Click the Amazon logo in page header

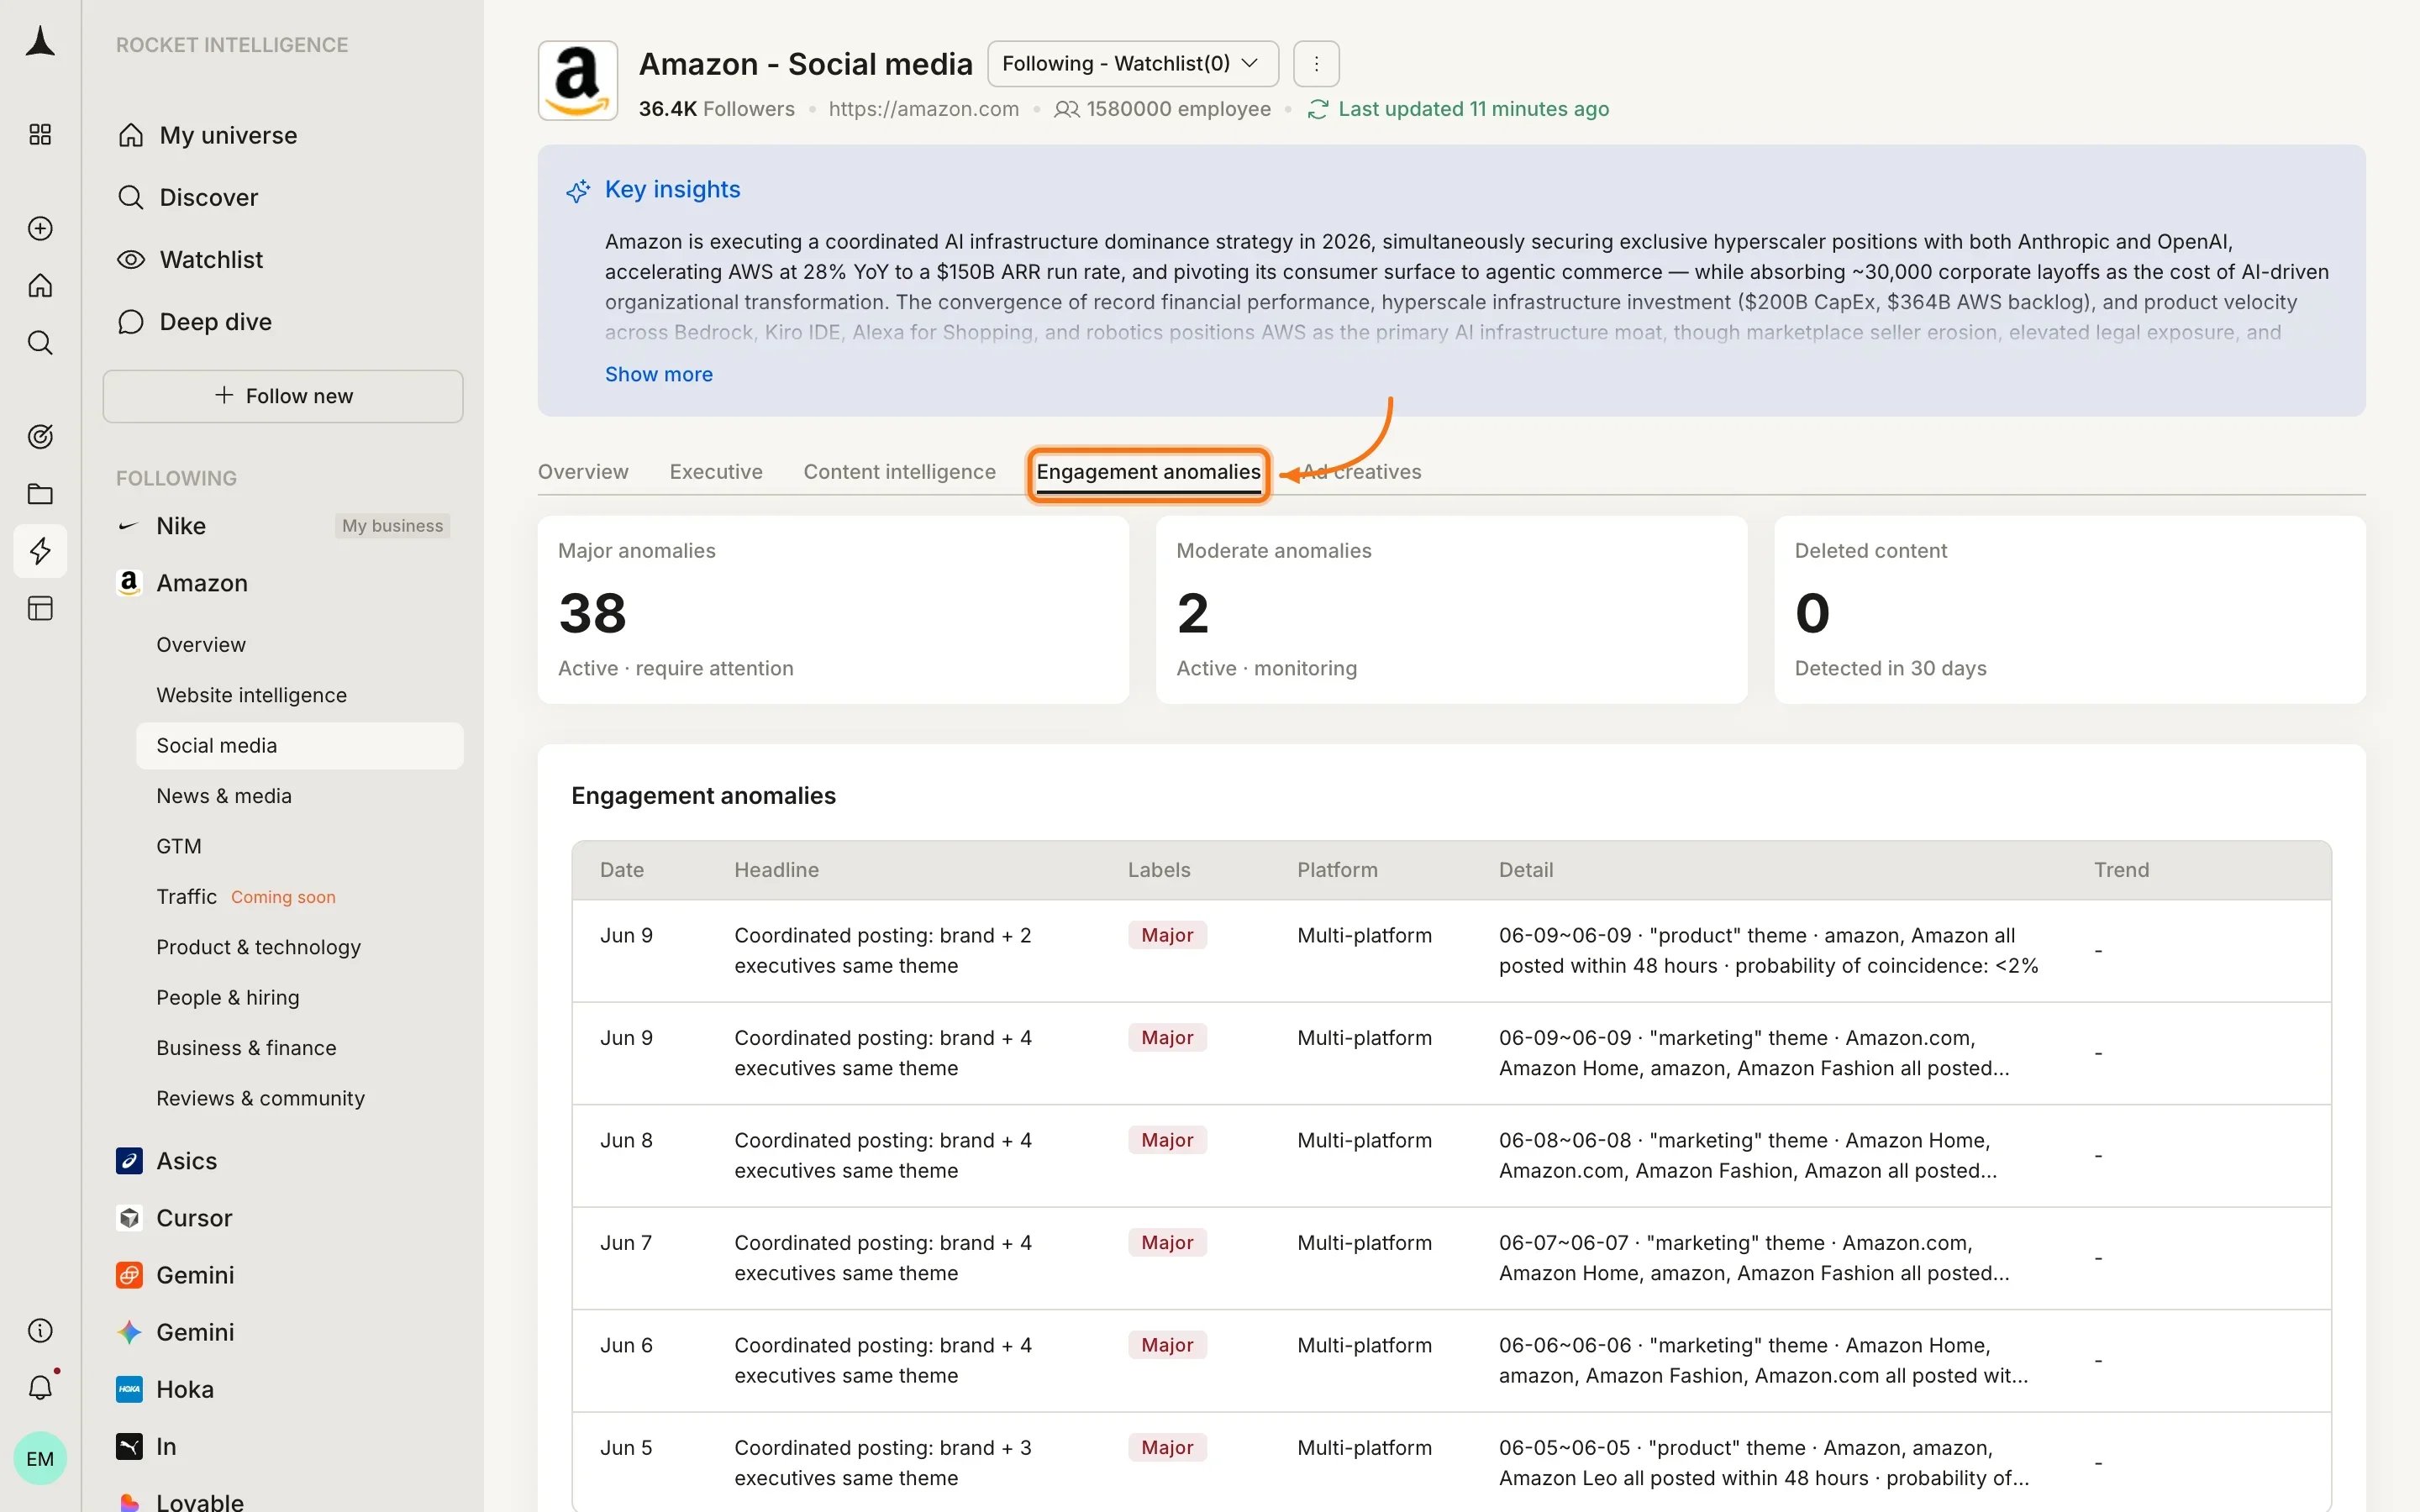click(578, 81)
